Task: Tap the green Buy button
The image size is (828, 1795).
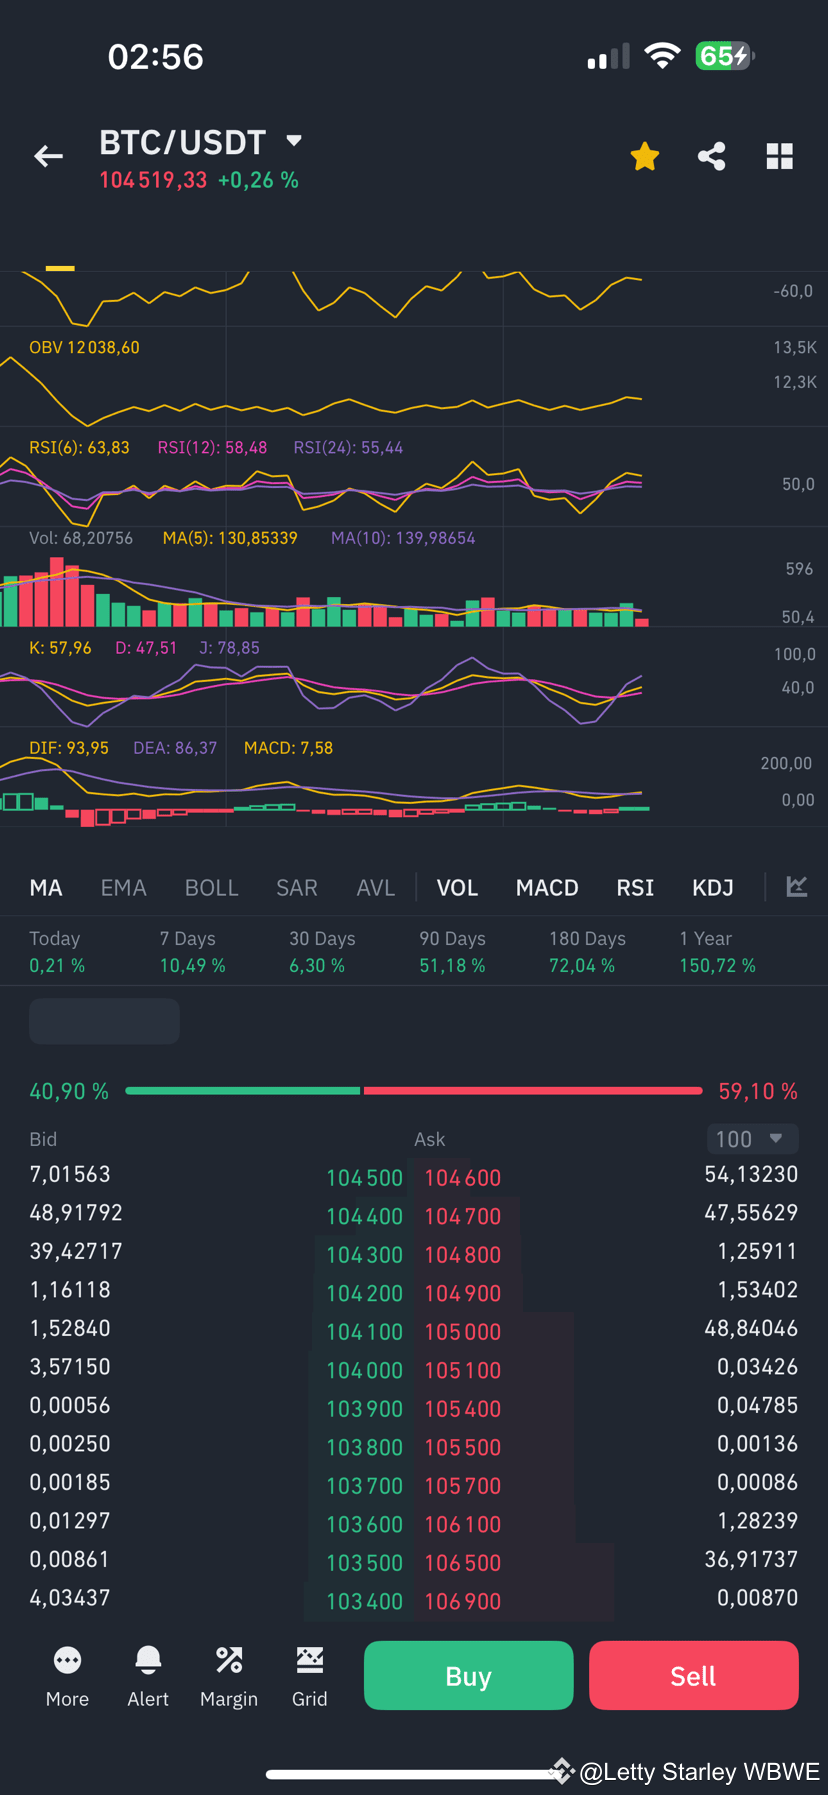Action: coord(469,1675)
